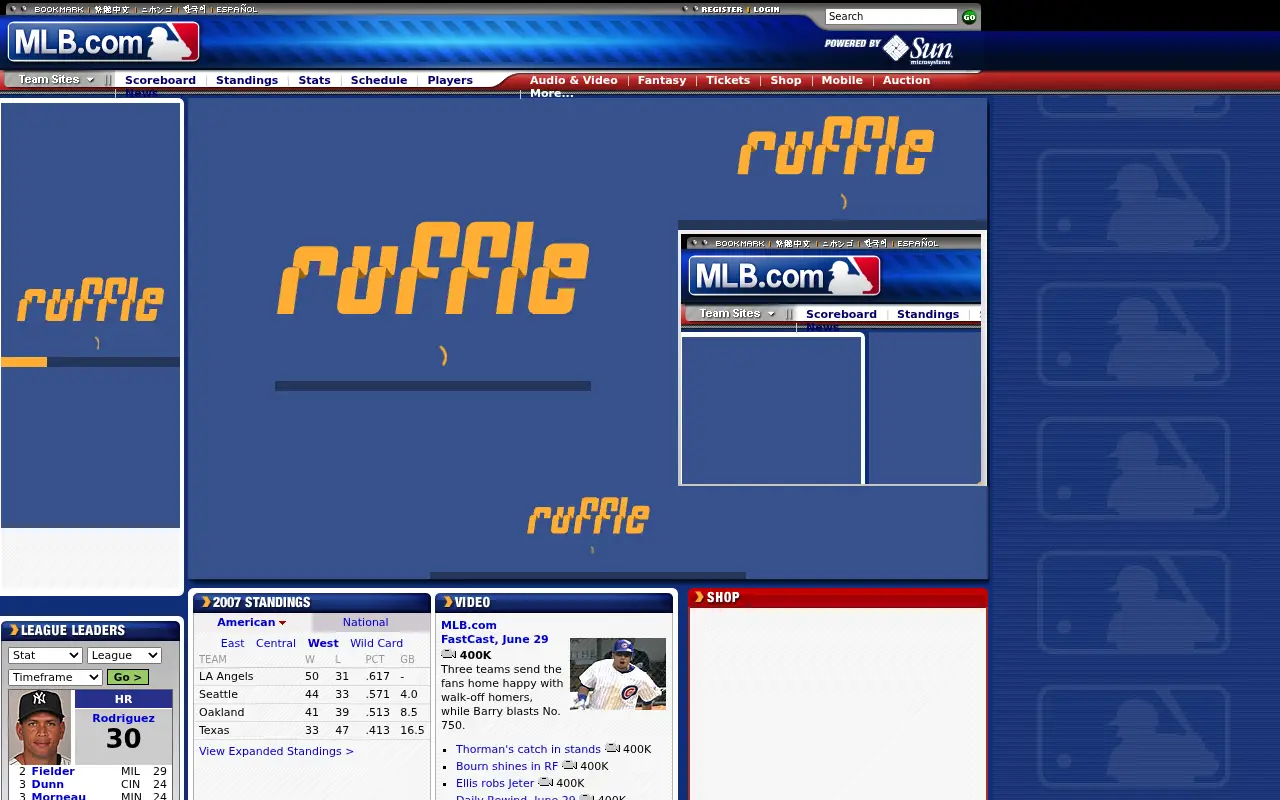
Task: Click the camera icon next to Bourn shines in RF
Action: (570, 765)
